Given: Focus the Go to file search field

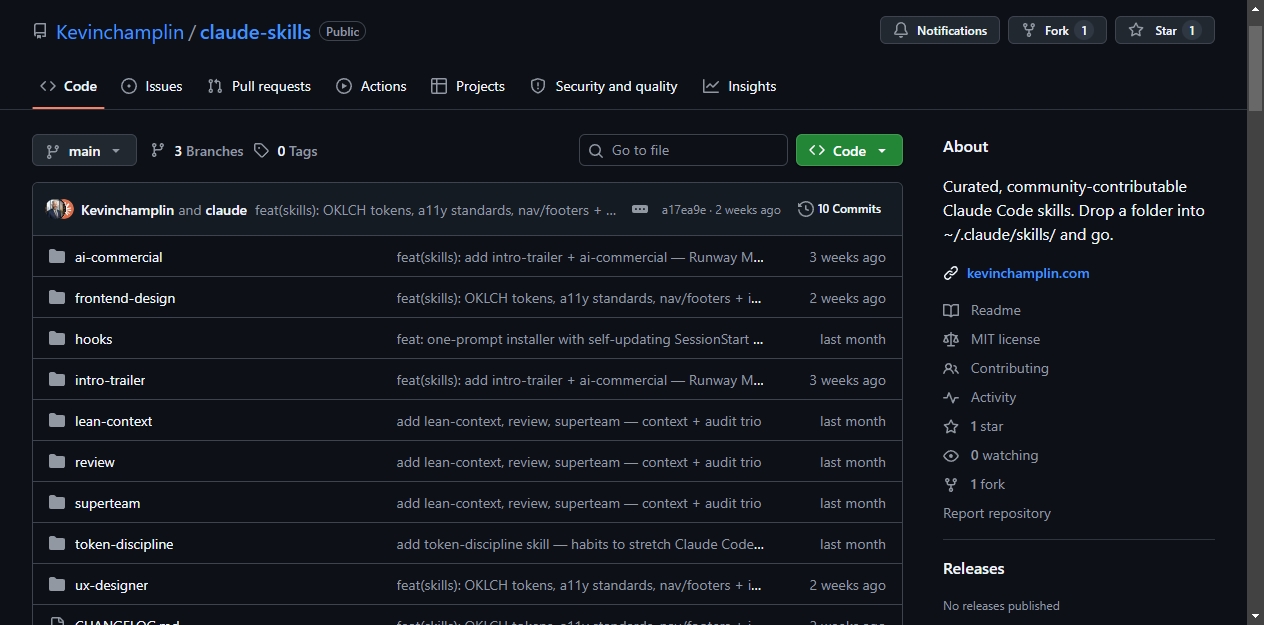Looking at the screenshot, I should point(683,150).
